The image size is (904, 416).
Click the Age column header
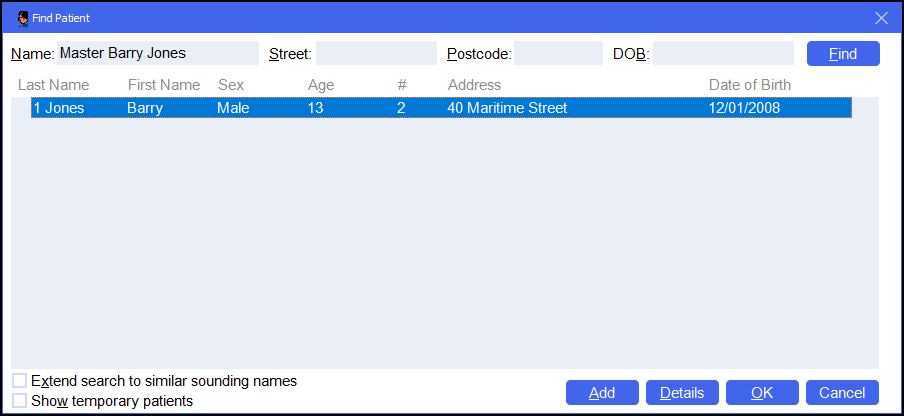click(x=321, y=85)
